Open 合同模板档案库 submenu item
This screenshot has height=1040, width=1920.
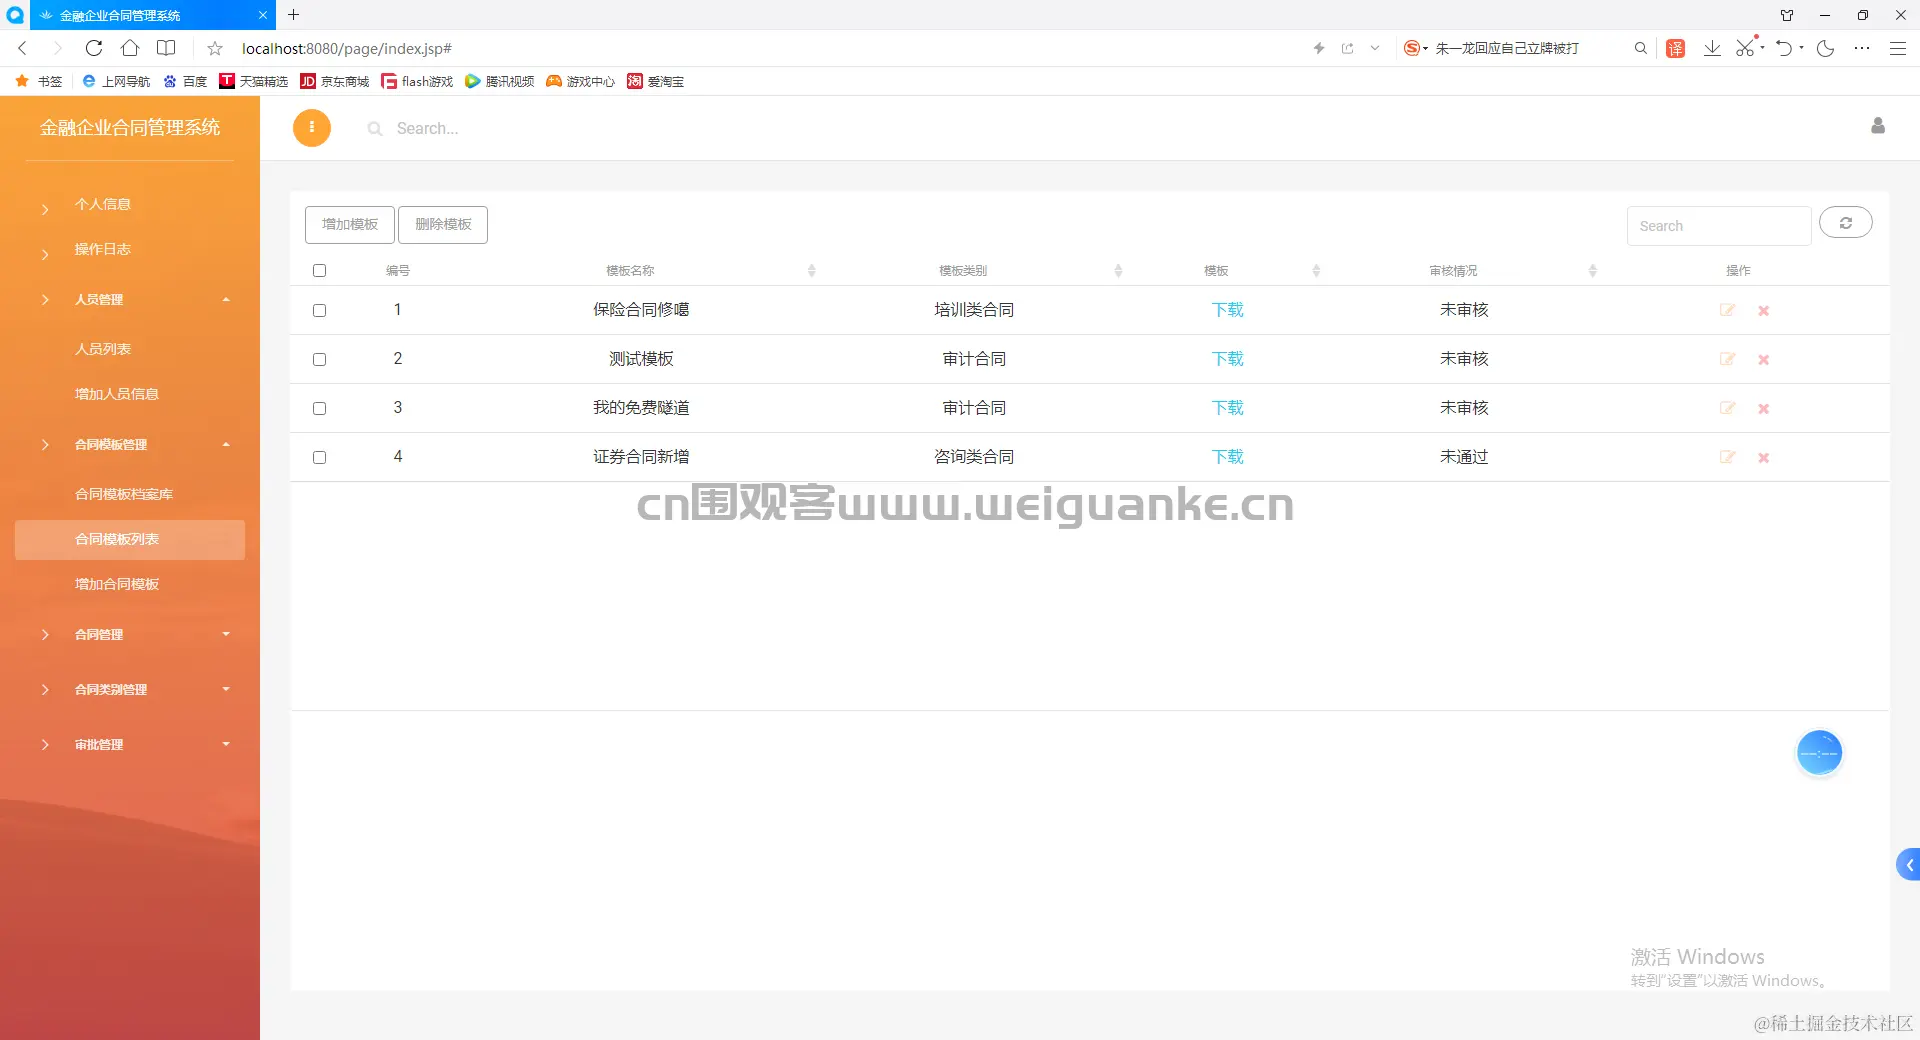(124, 494)
